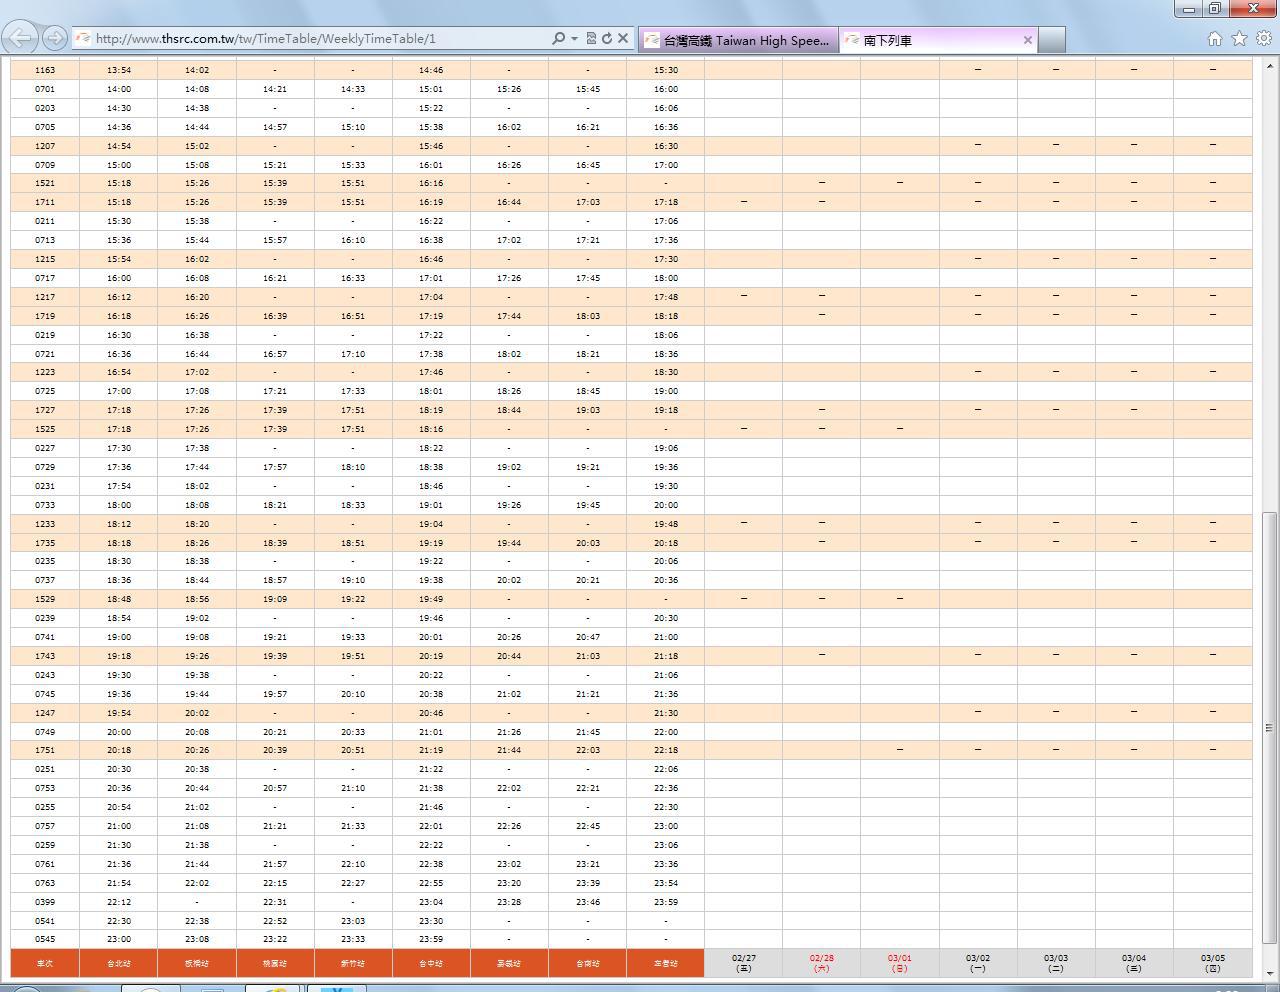Screen dimensions: 1280x992
Task: Select train number 0763
Action: [45, 883]
